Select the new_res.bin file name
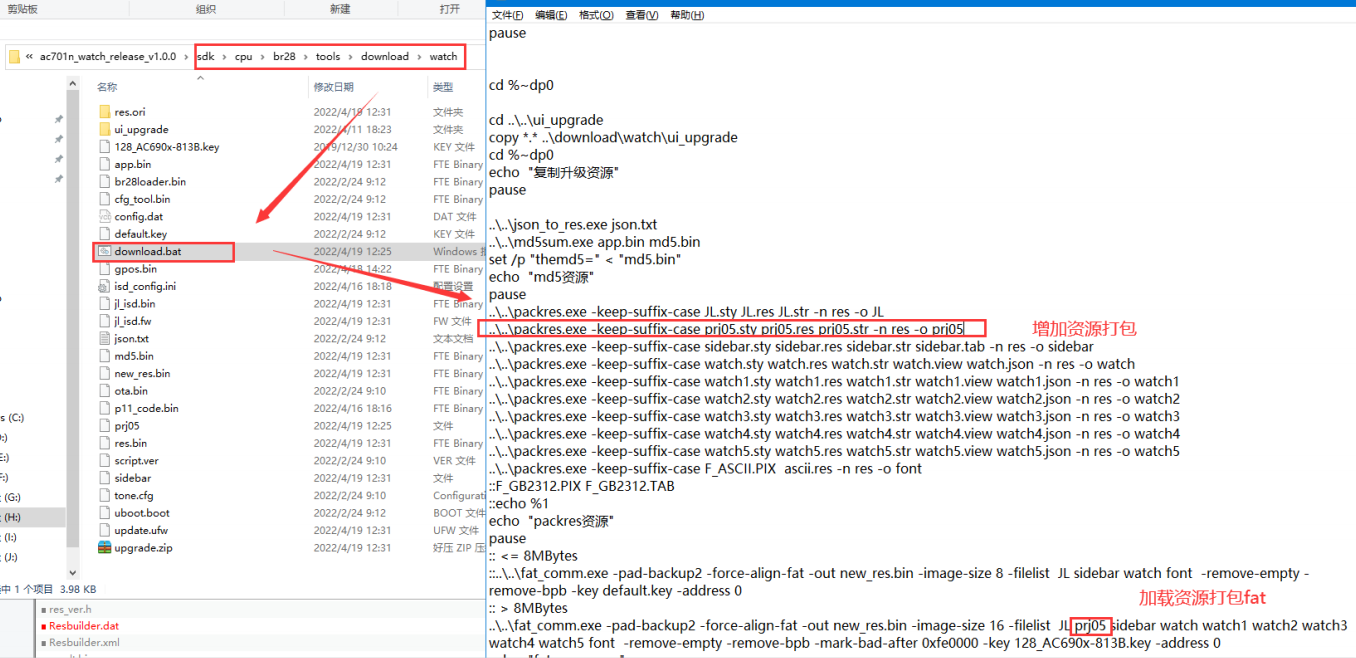This screenshot has height=658, width=1356. click(x=142, y=373)
